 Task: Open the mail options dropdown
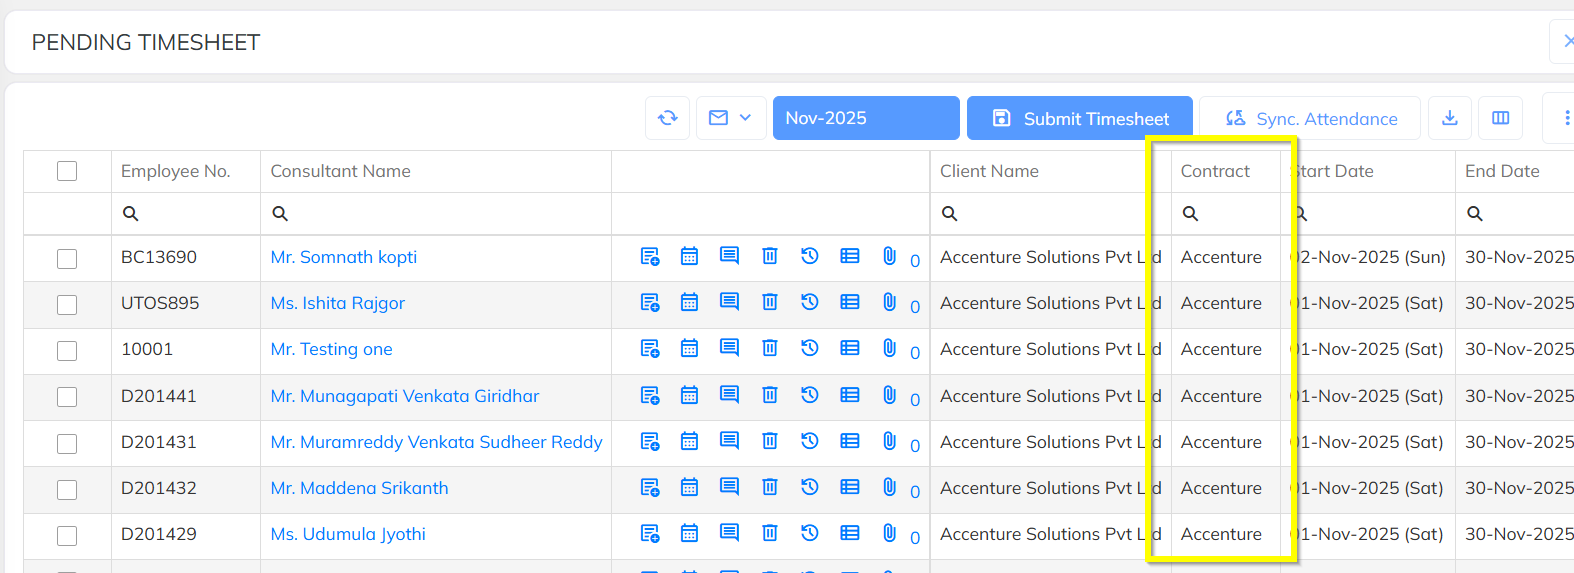pos(731,118)
